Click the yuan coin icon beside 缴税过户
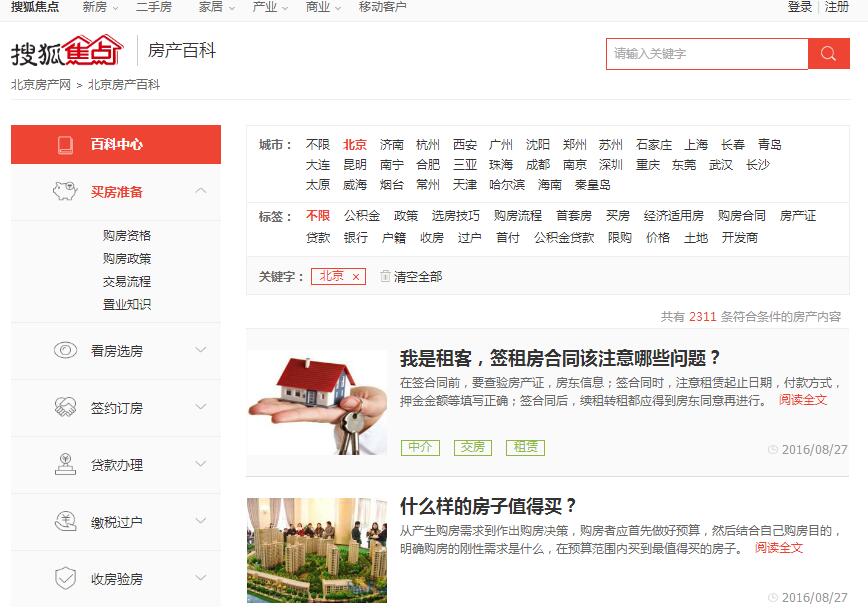The image size is (868, 612). coord(65,521)
